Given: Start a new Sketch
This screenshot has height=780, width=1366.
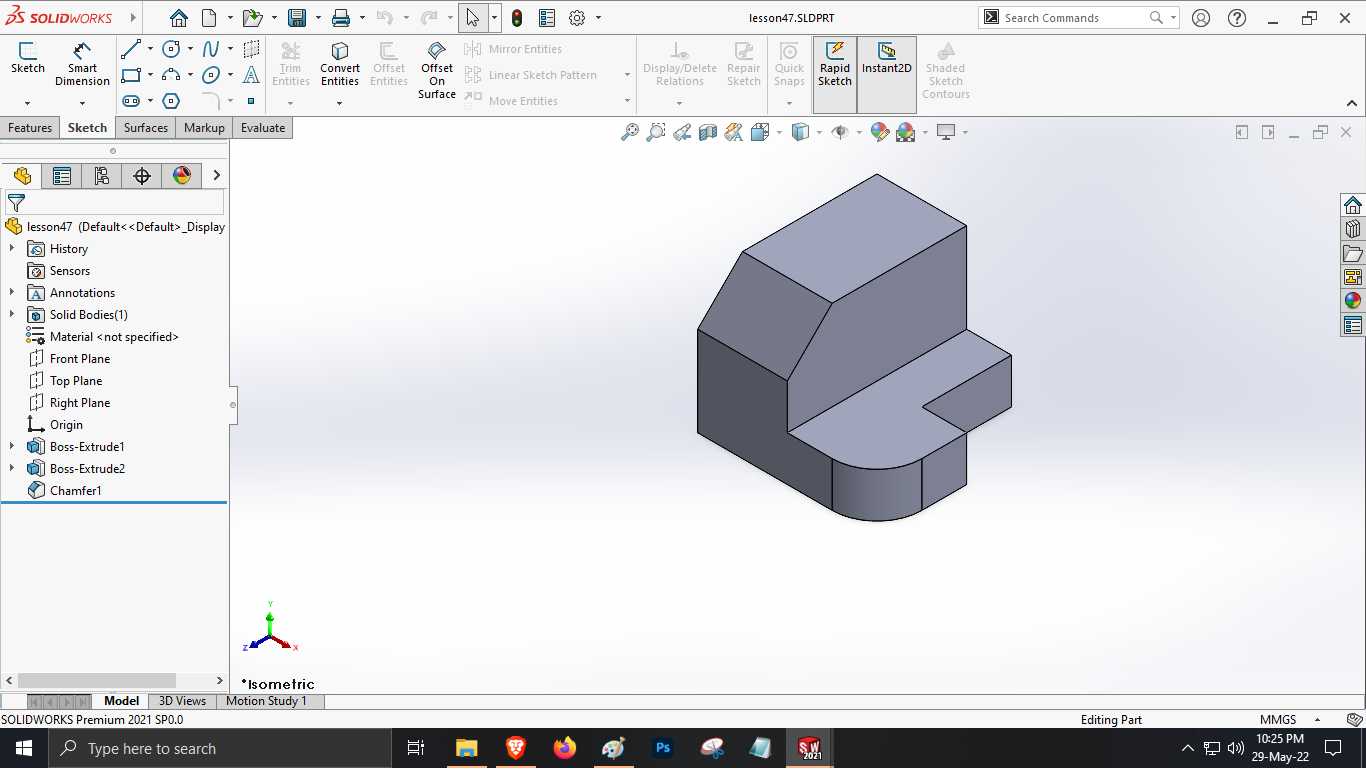Looking at the screenshot, I should tap(27, 58).
